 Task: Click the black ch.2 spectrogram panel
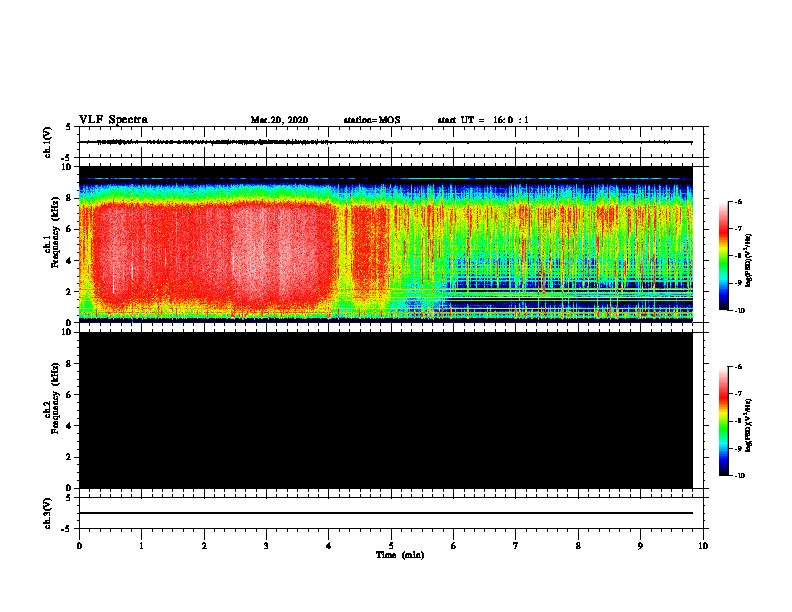pos(386,410)
